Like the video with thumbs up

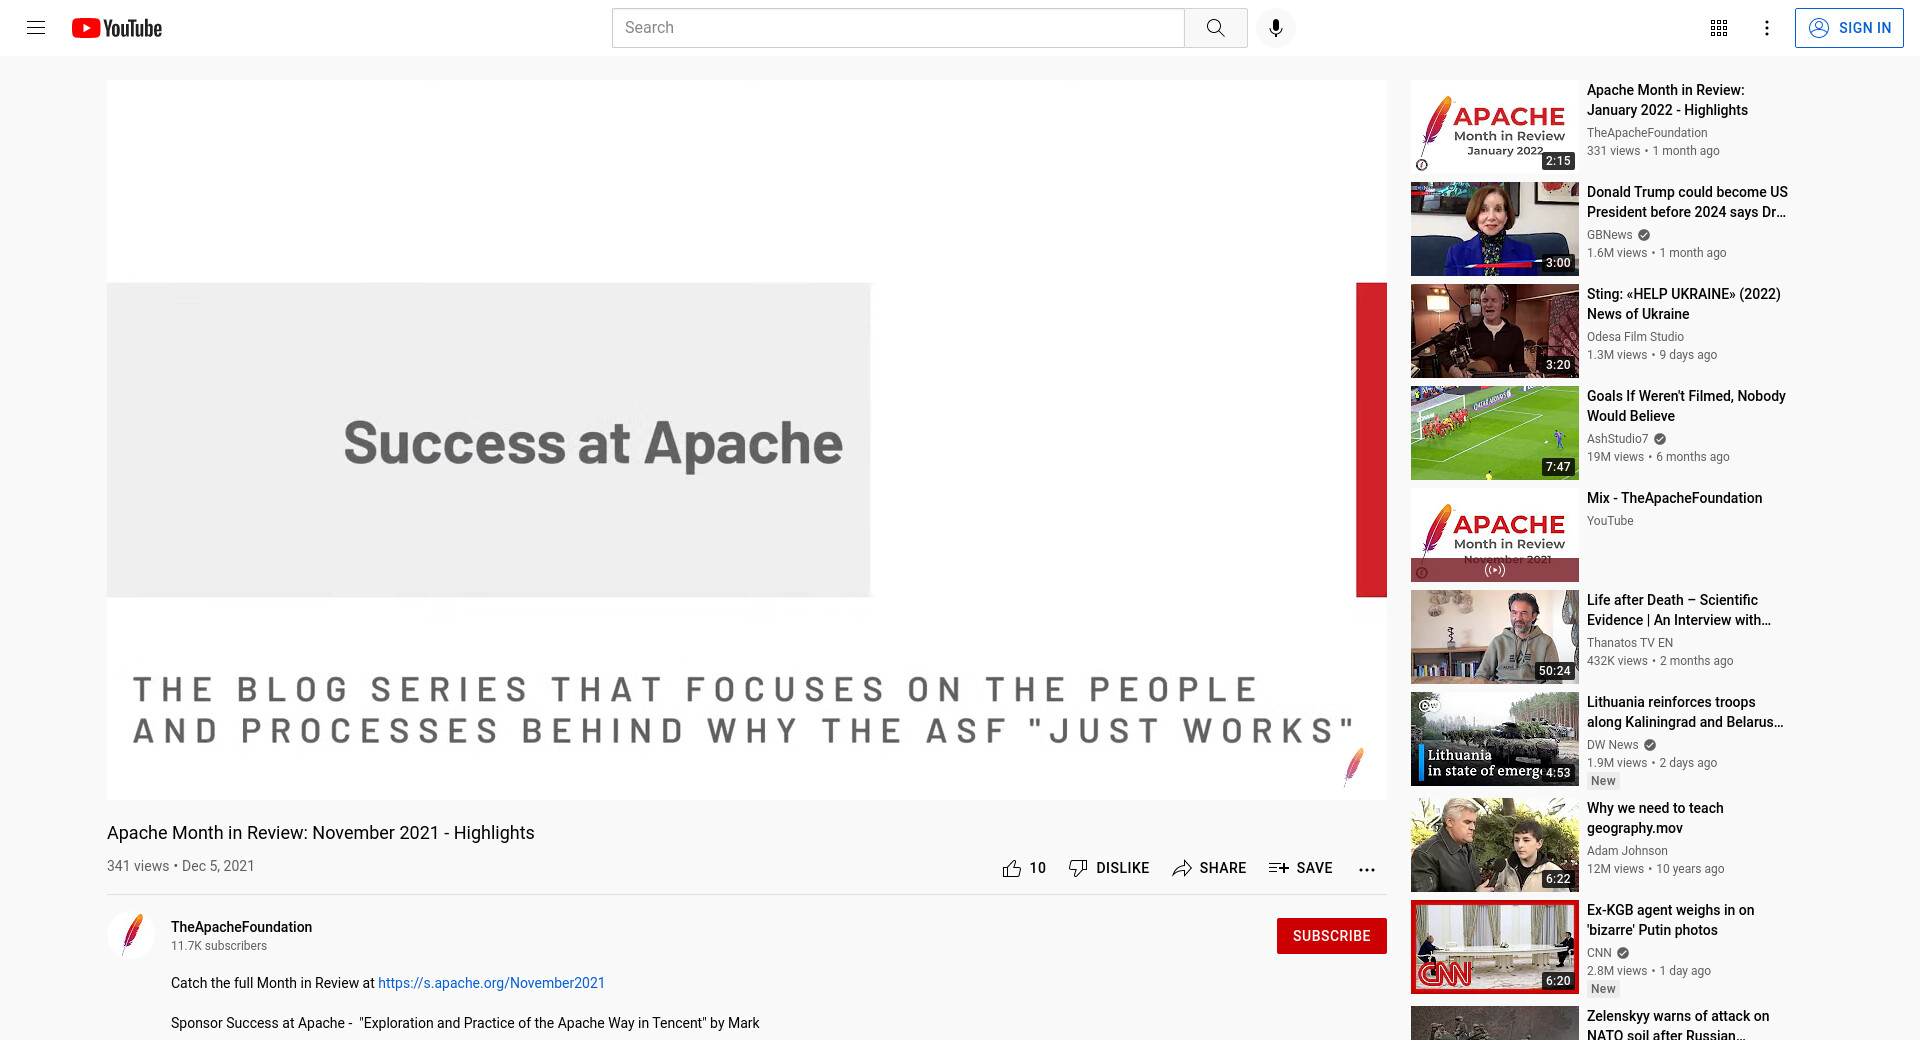1012,868
